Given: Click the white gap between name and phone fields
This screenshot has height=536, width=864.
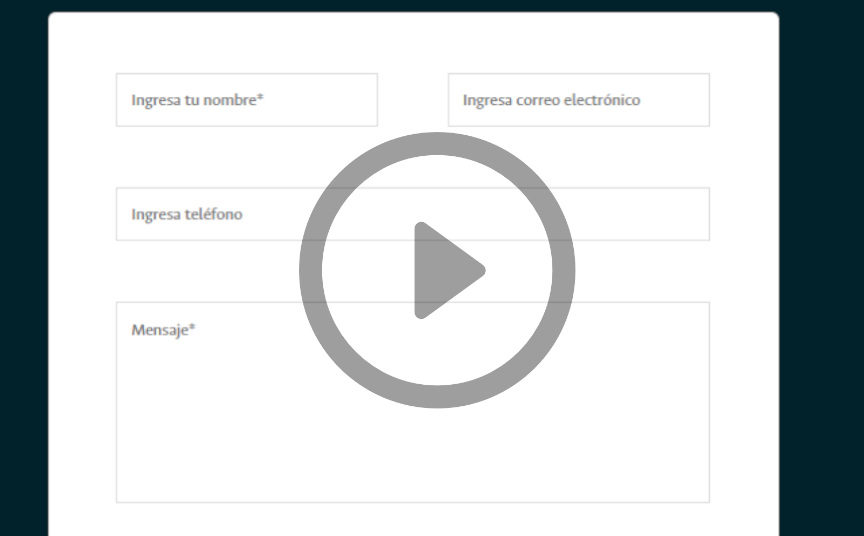Looking at the screenshot, I should [209, 157].
